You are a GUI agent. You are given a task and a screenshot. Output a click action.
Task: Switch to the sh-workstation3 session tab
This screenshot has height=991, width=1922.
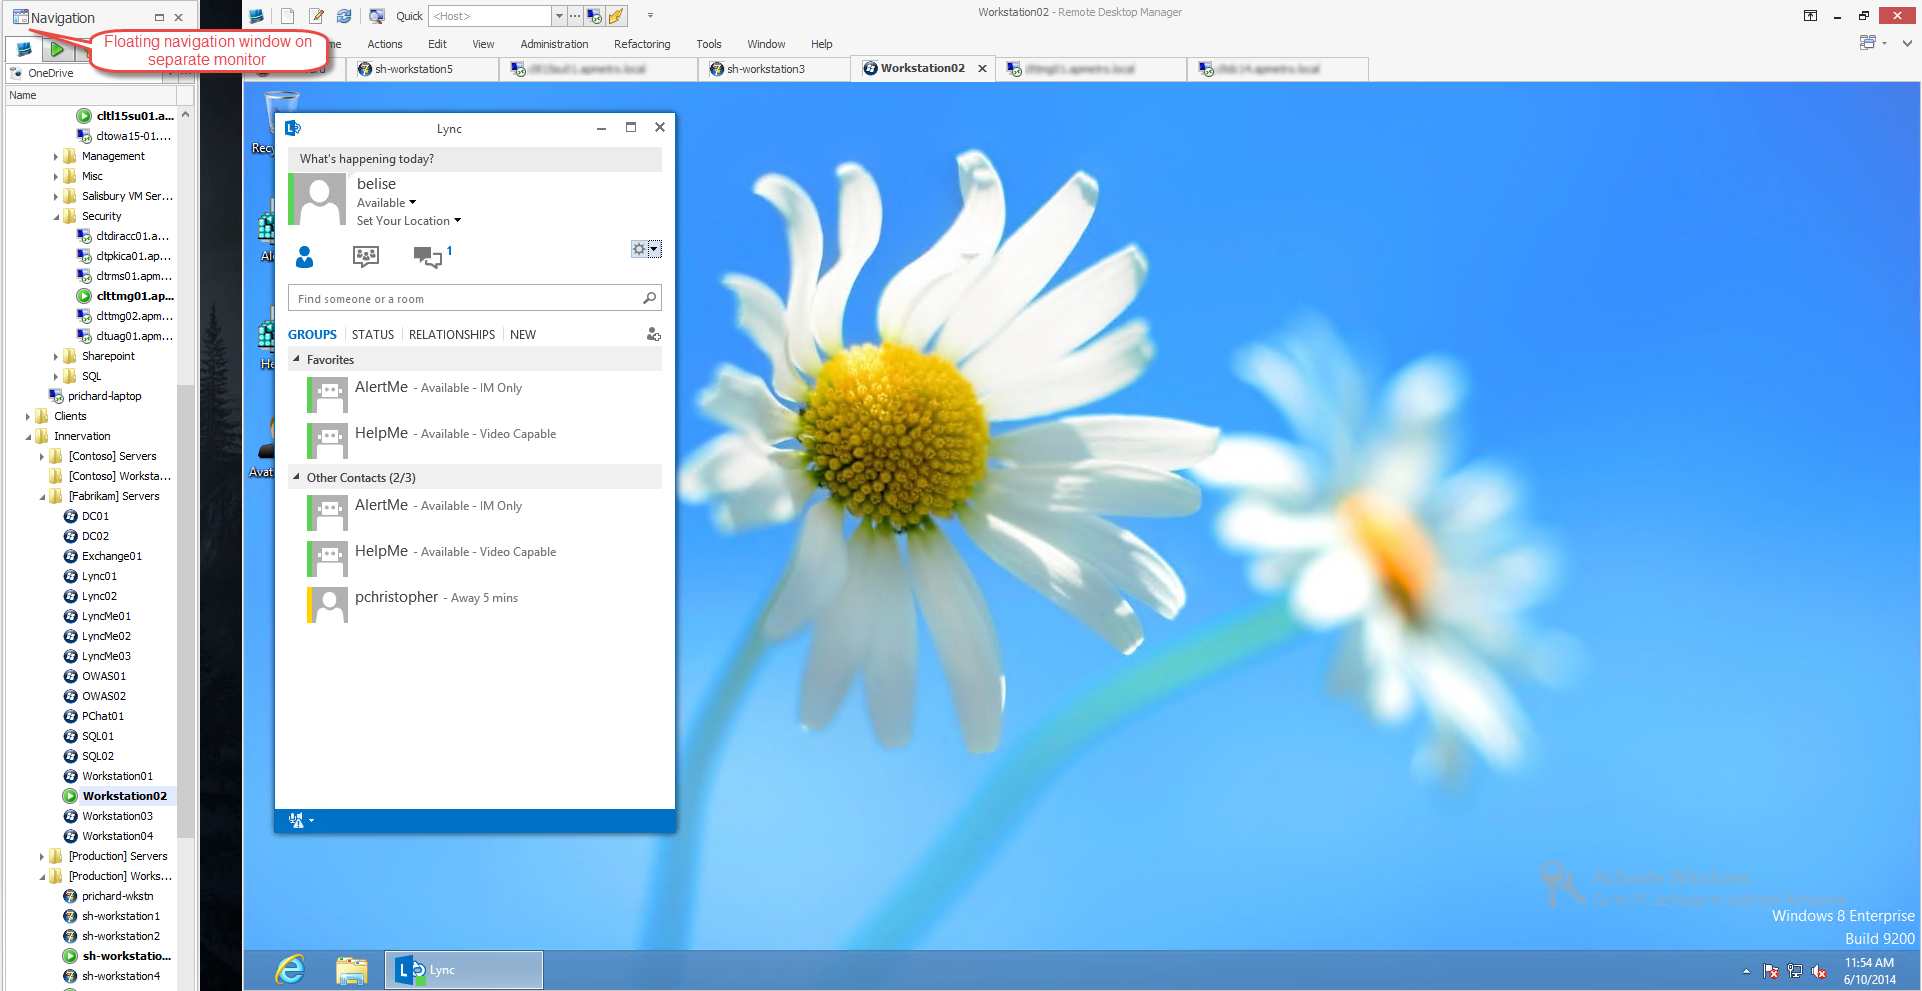pyautogui.click(x=765, y=69)
